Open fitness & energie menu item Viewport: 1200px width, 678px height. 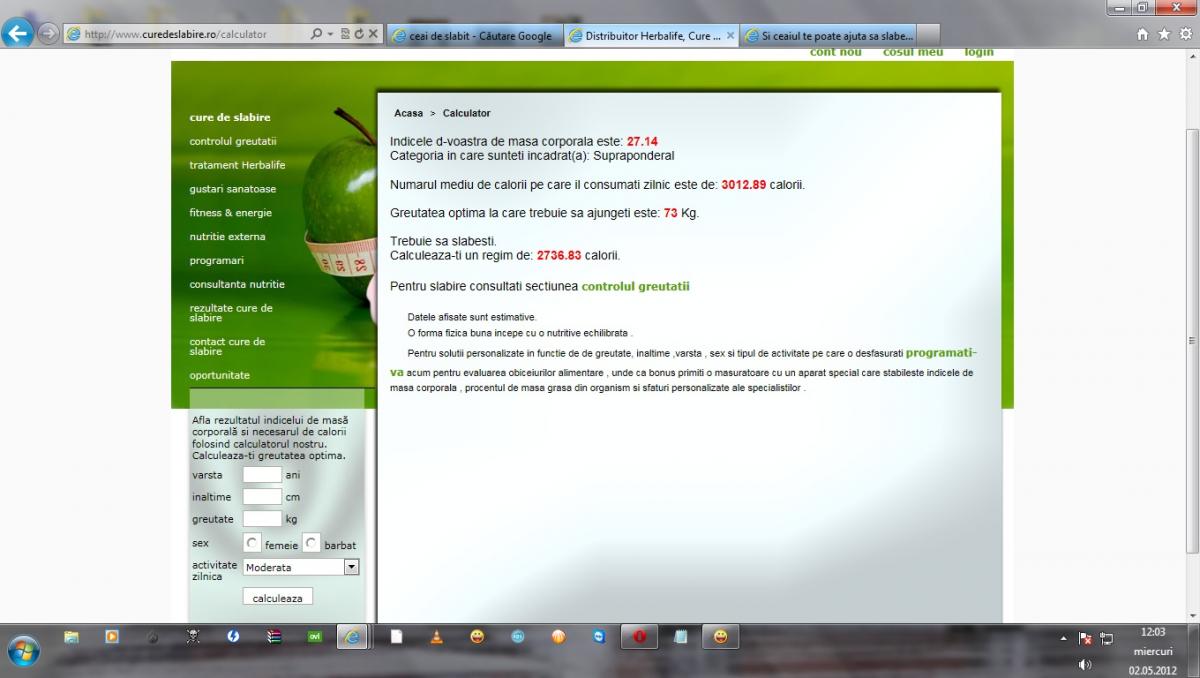[230, 213]
